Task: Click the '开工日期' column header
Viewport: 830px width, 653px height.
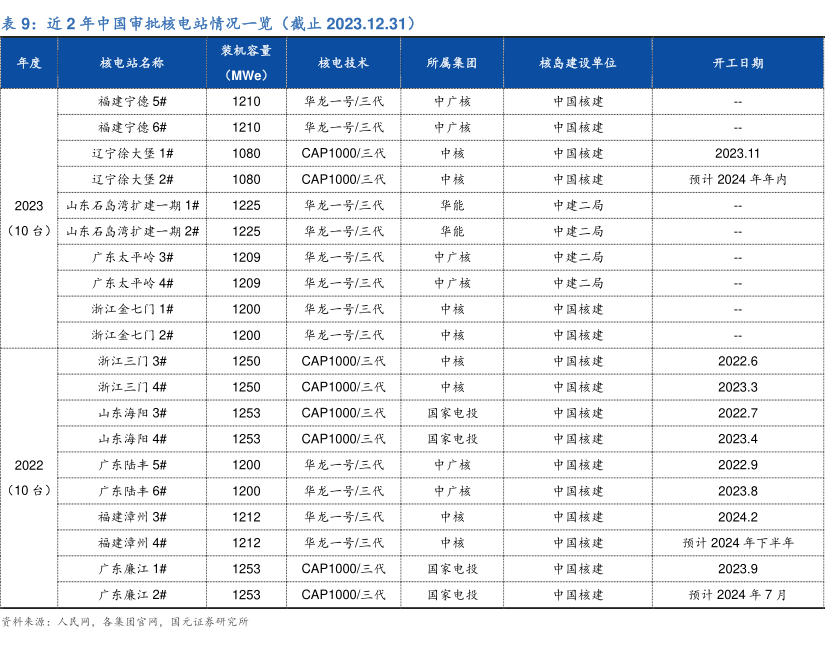Action: coord(738,63)
